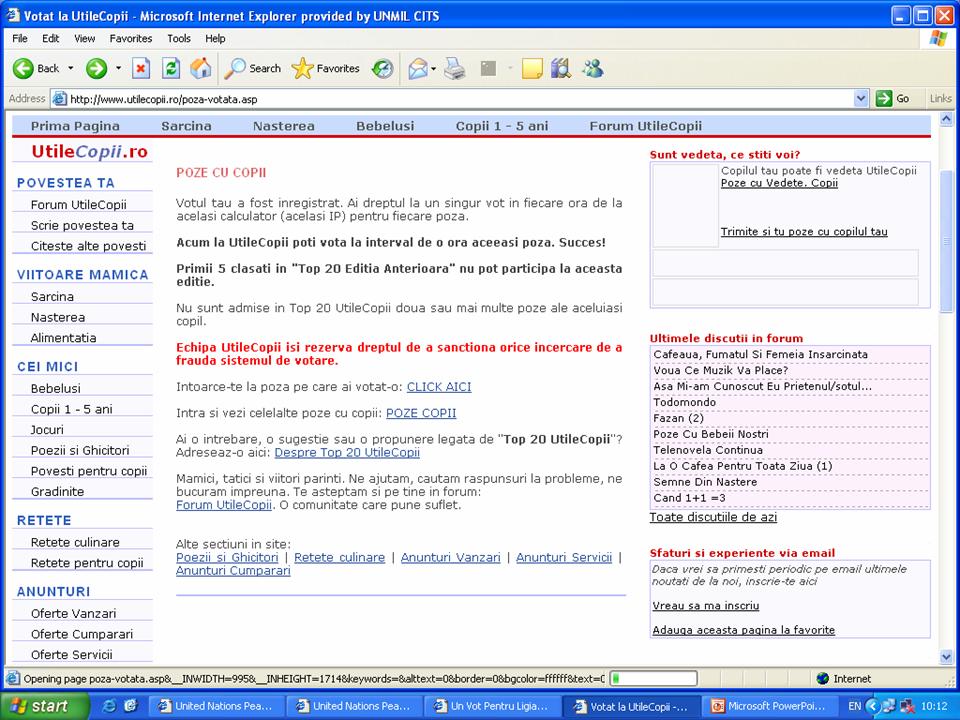The width and height of the screenshot is (960, 720).
Task: Open the POZE COPII link
Action: [421, 413]
